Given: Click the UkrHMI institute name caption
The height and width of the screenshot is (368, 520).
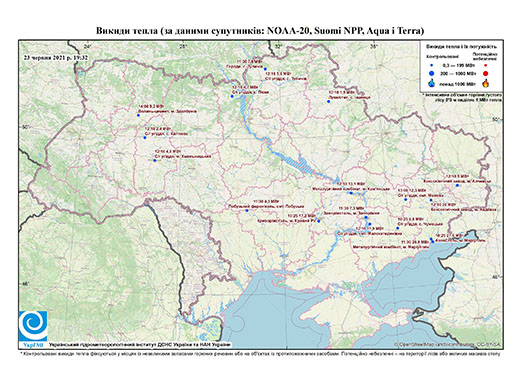Looking at the screenshot, I should pos(139,345).
